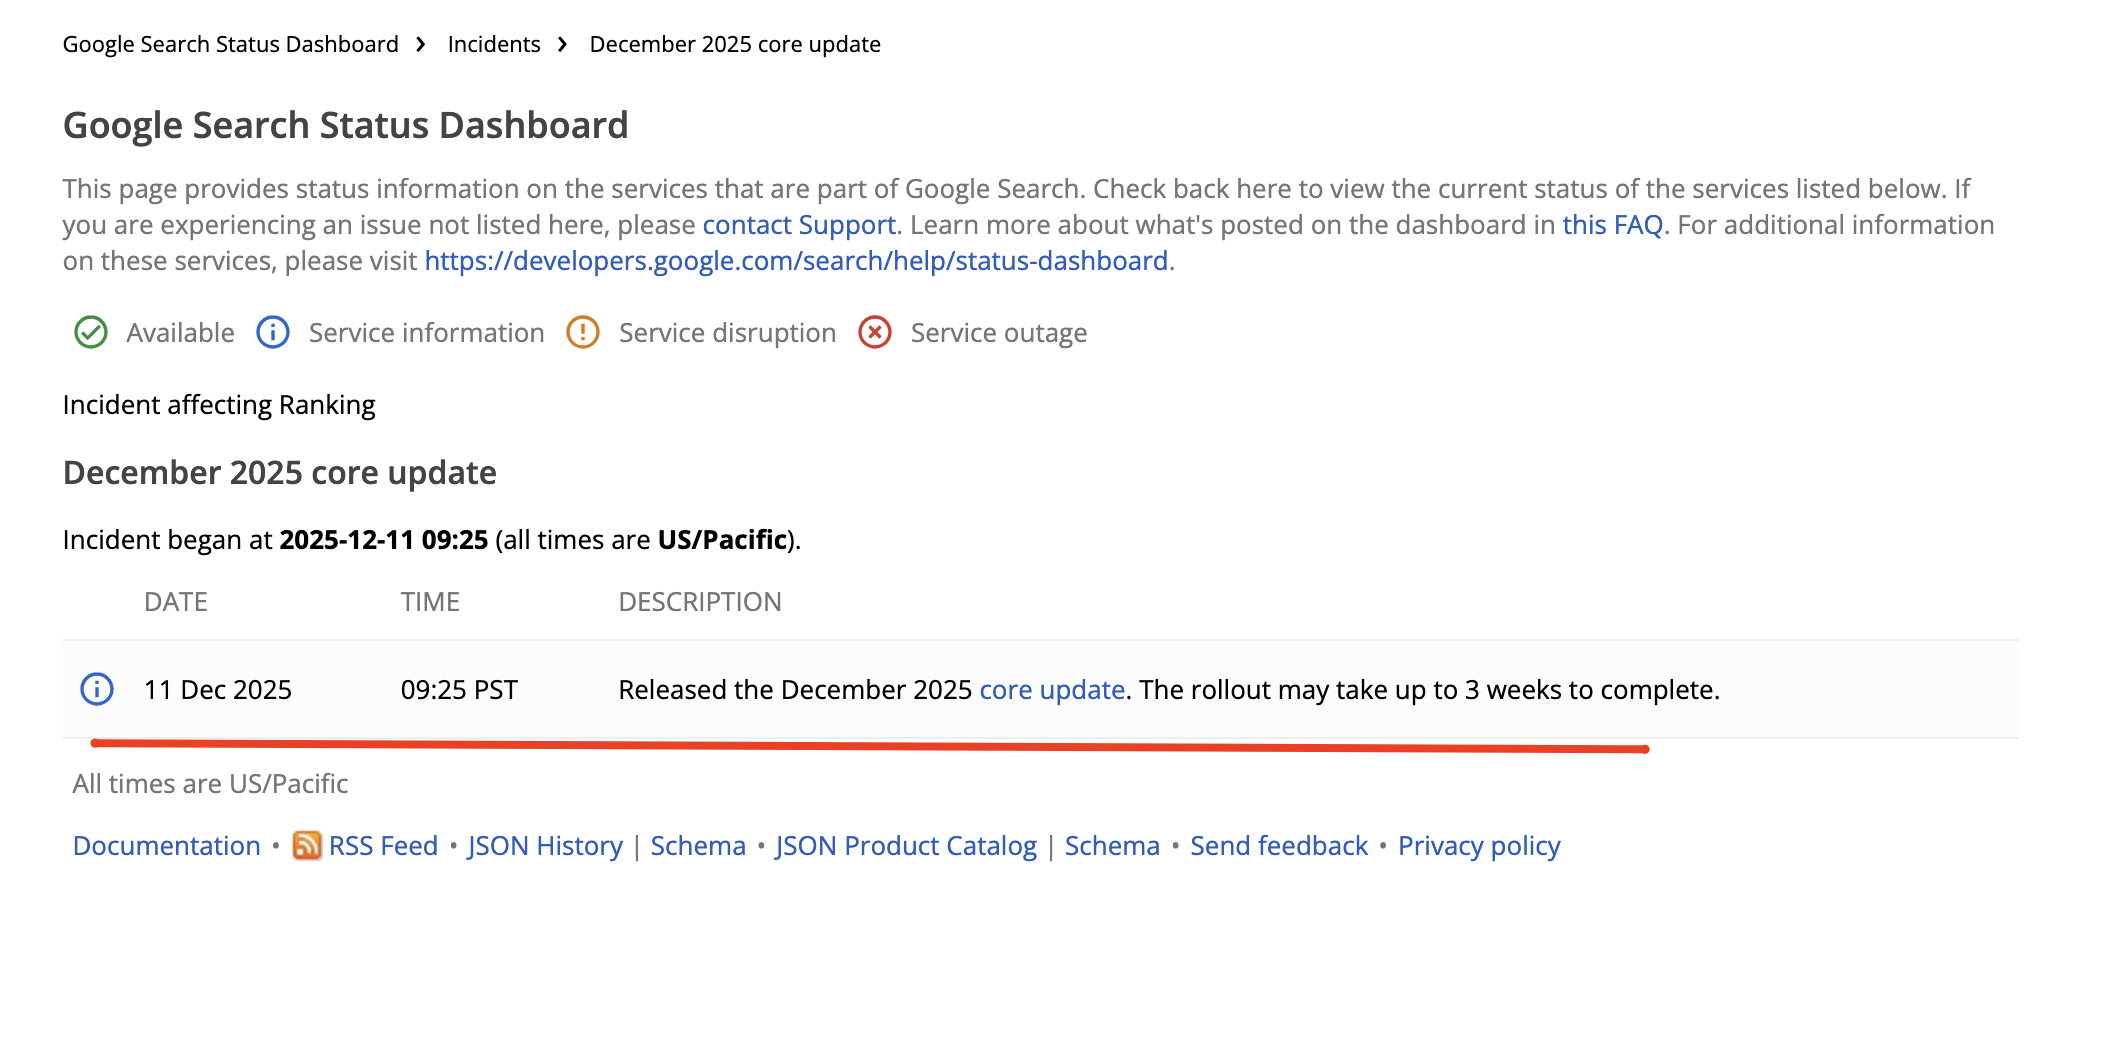2120x1052 pixels.
Task: Open the JSON Product Catalog link
Action: (906, 846)
